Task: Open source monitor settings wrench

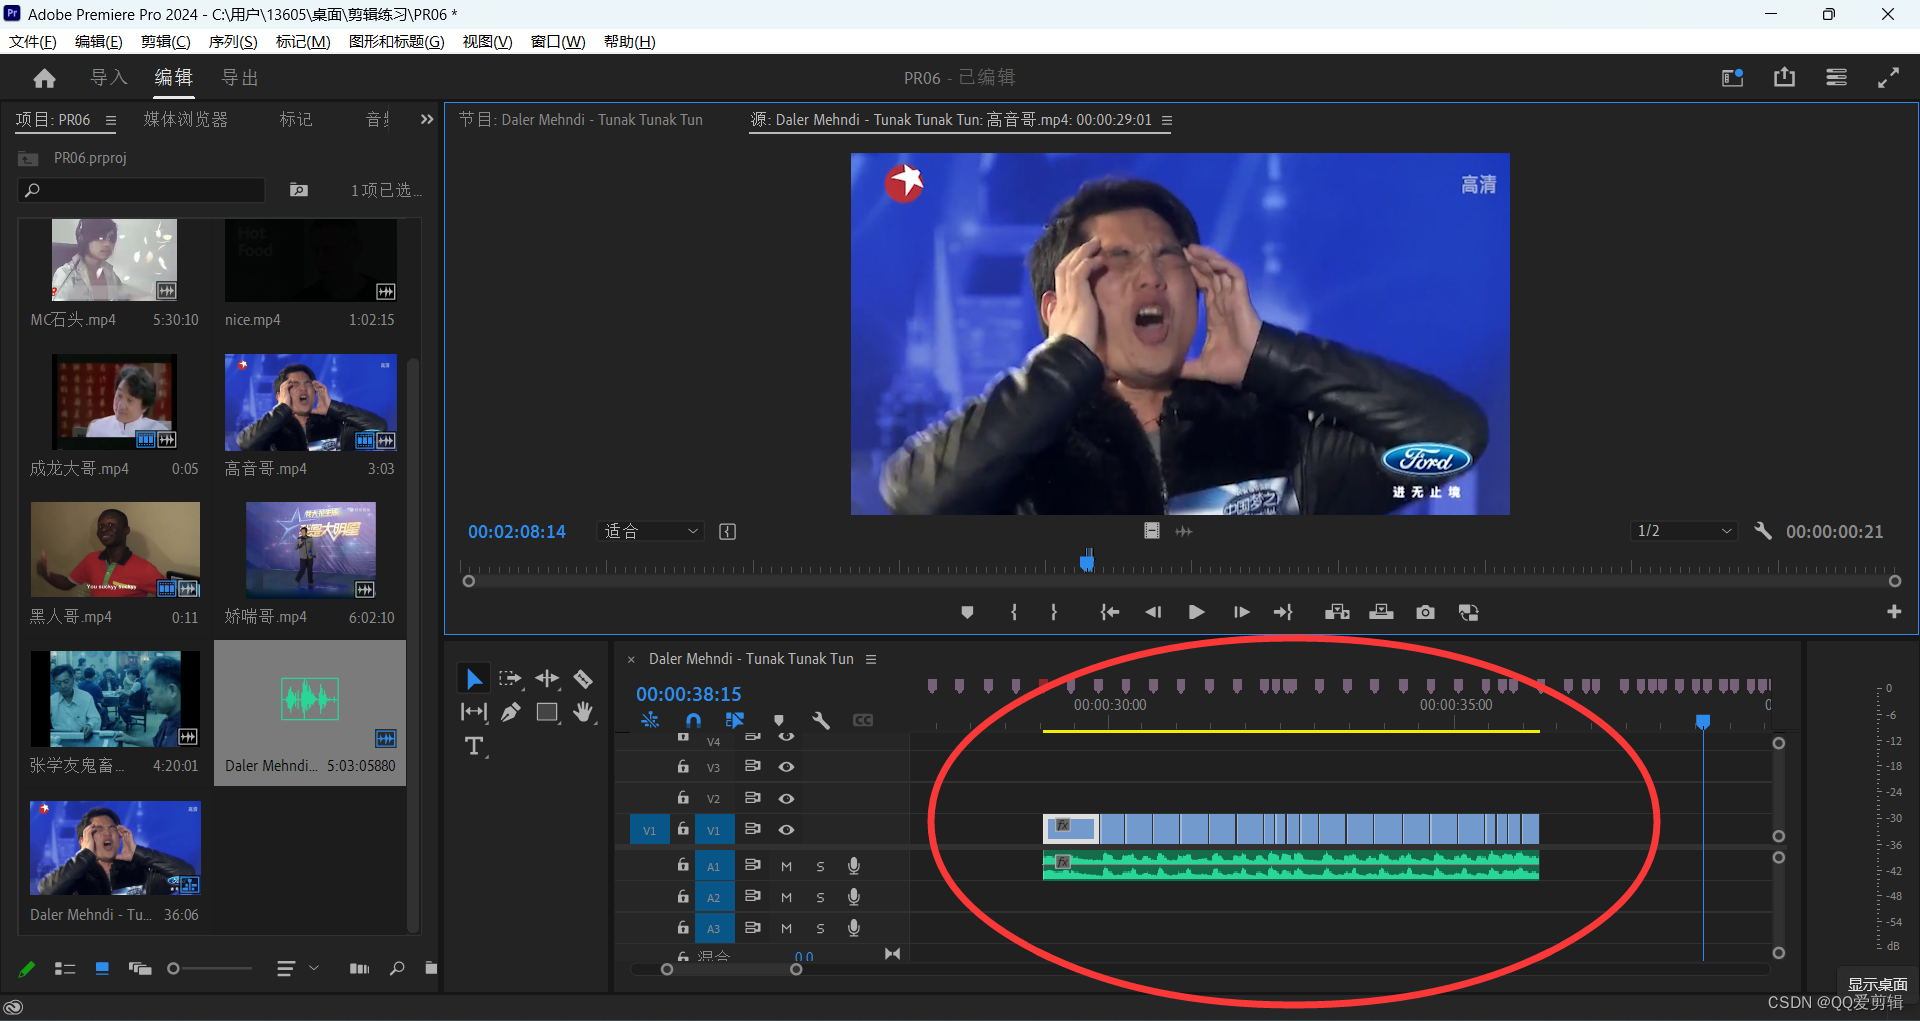Action: 1763,531
